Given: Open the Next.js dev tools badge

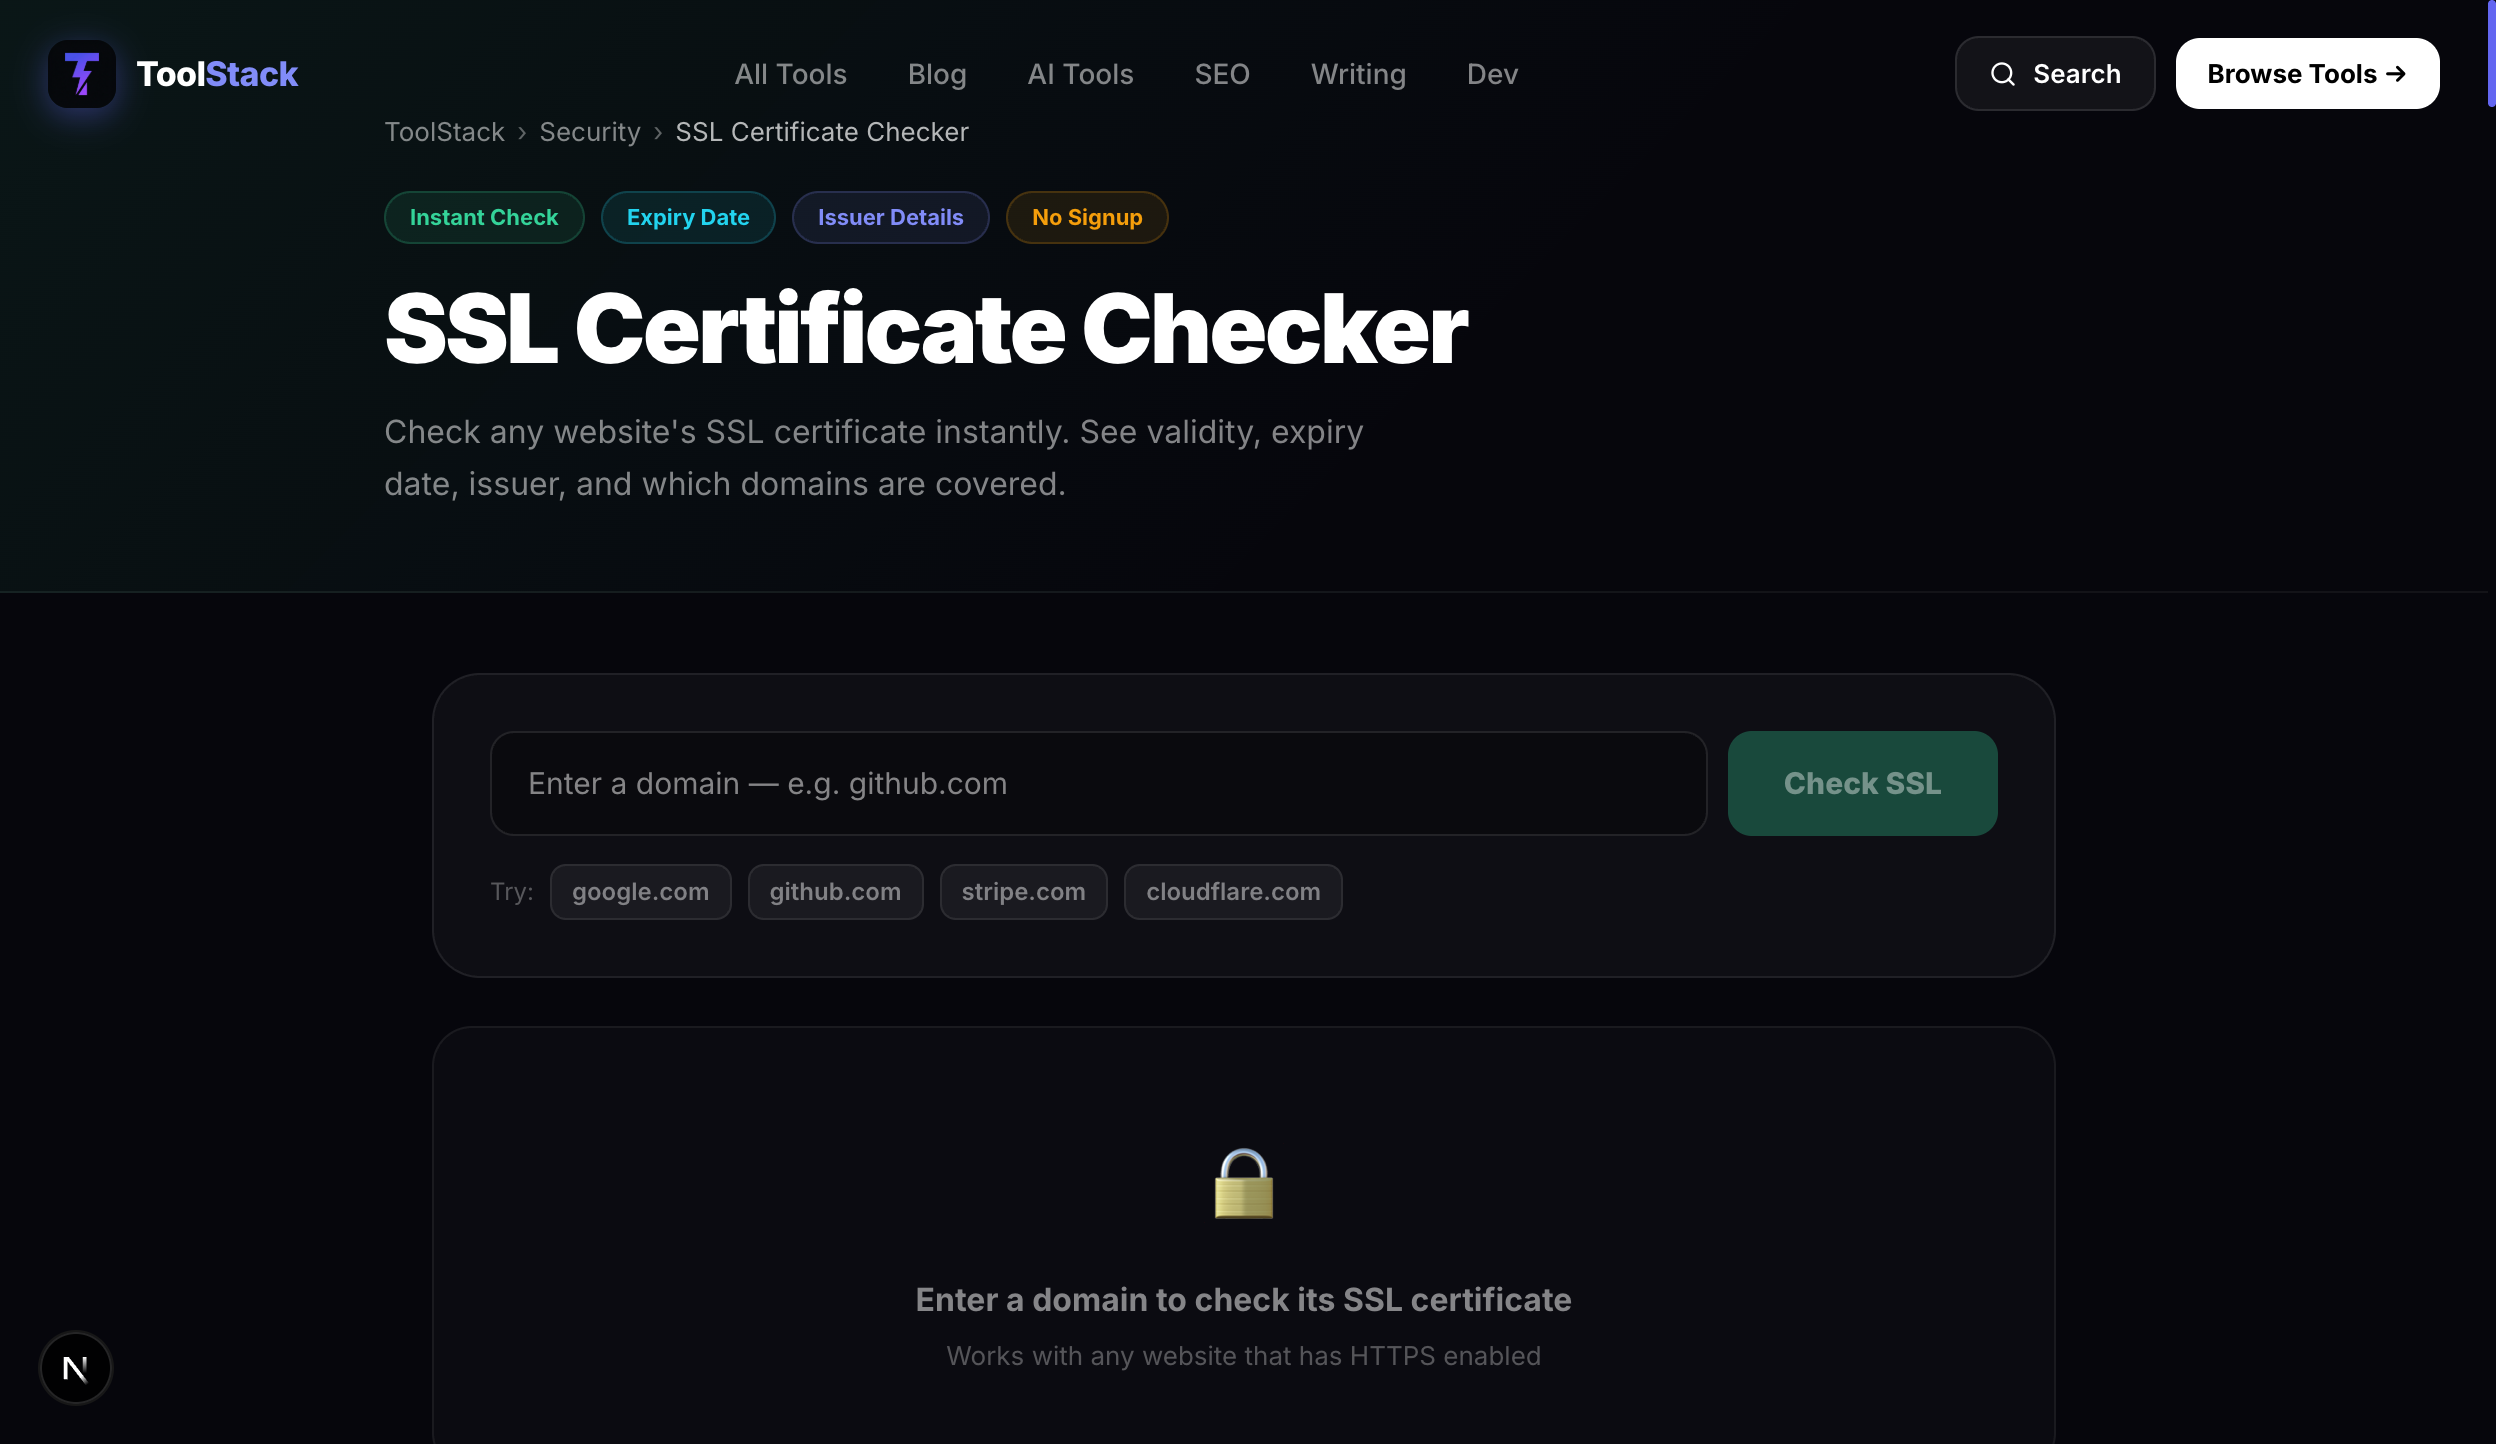Looking at the screenshot, I should coord(76,1367).
